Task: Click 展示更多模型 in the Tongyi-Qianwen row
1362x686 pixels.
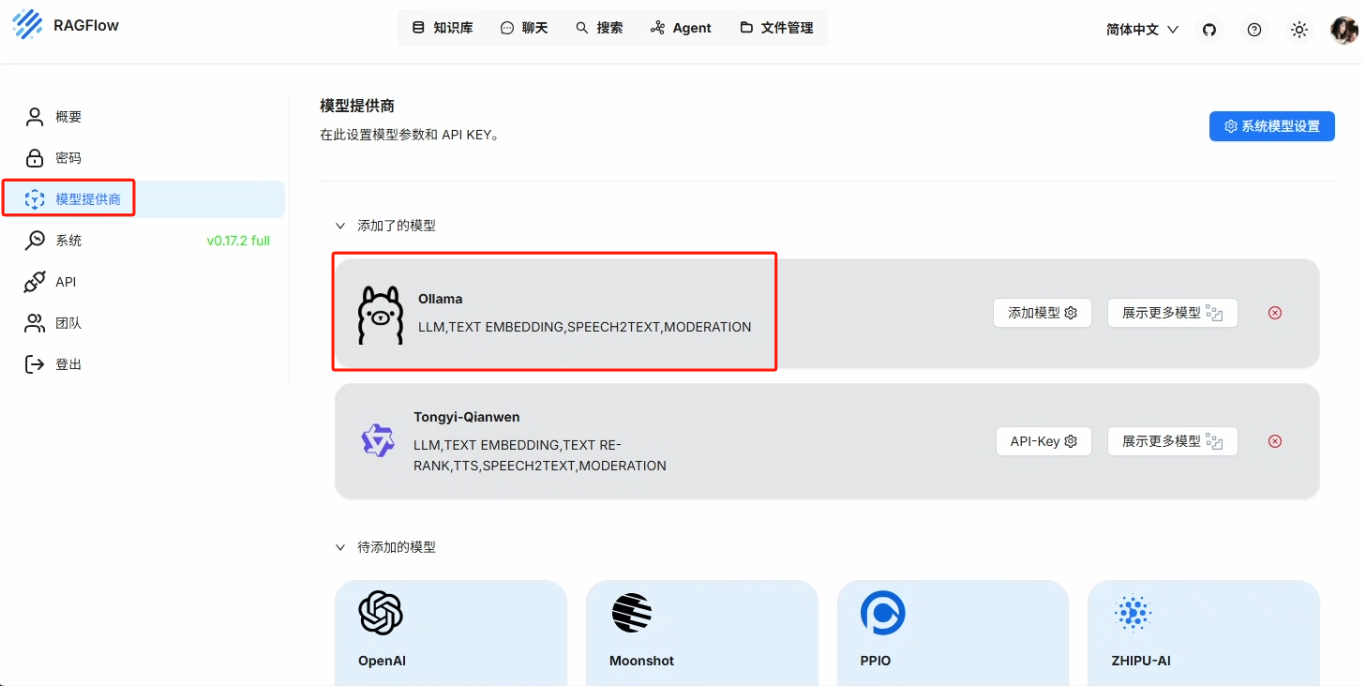Action: coord(1172,441)
